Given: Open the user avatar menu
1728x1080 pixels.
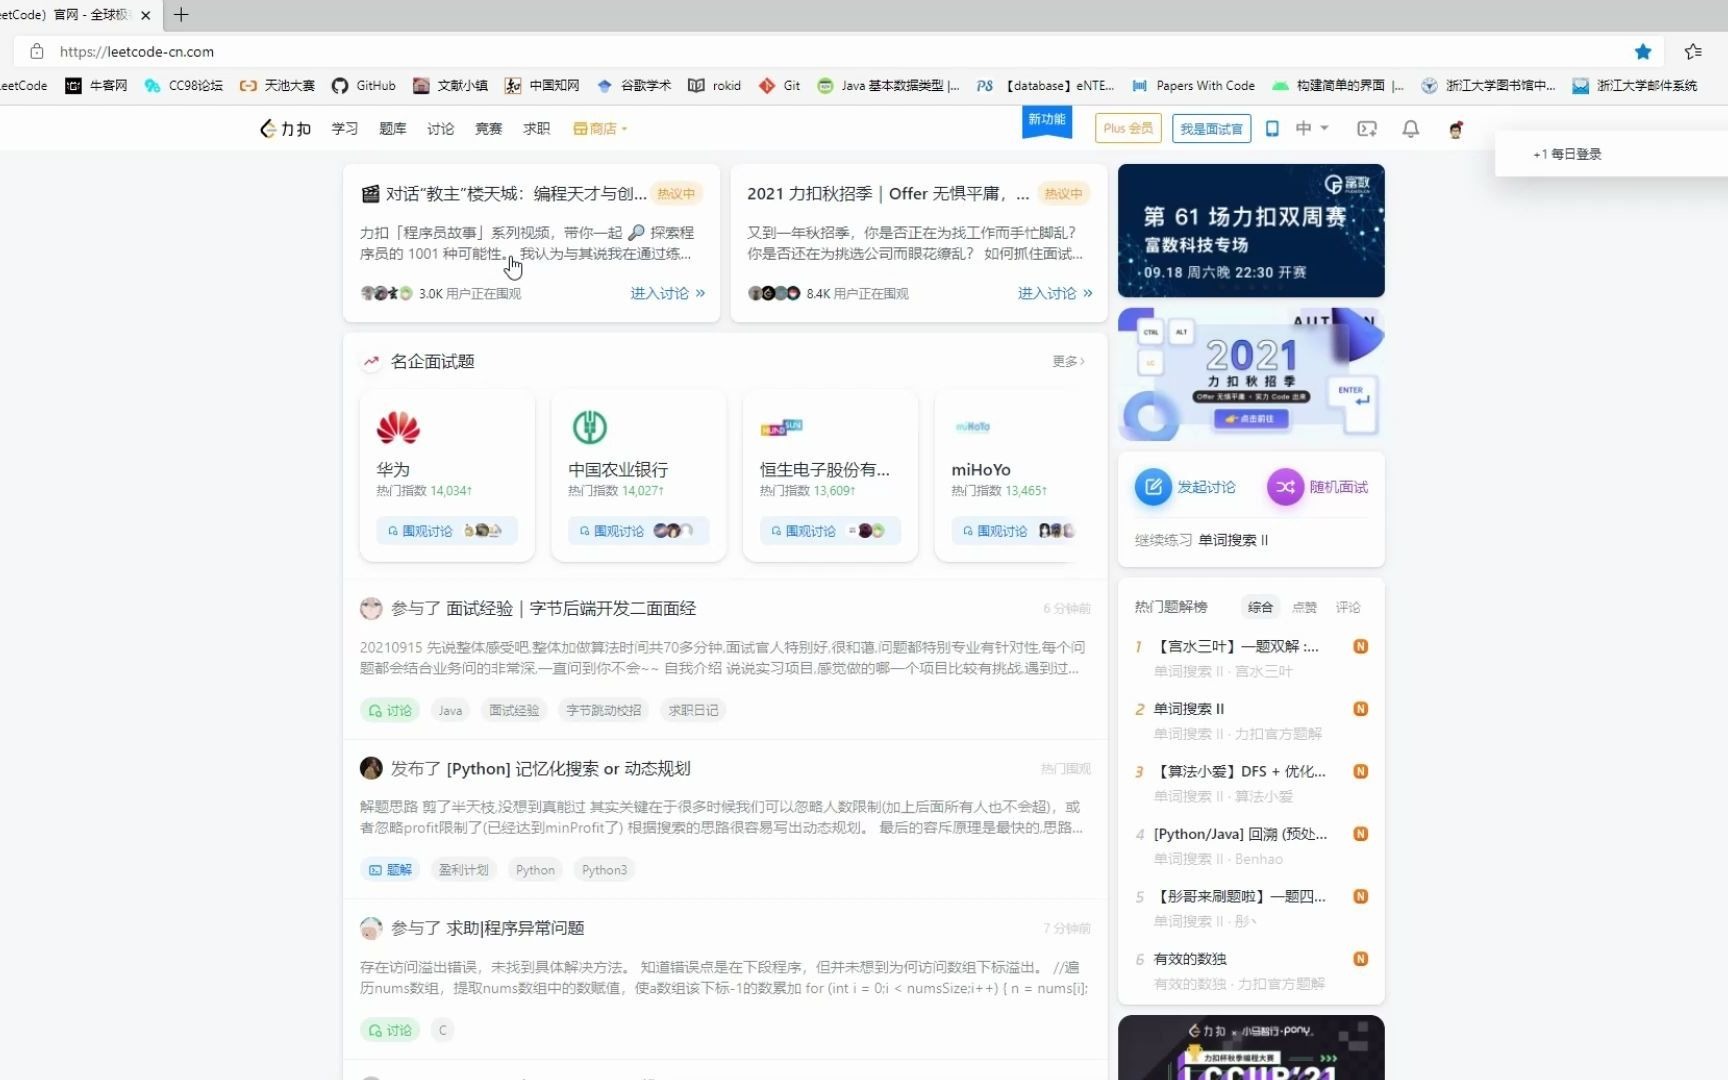Looking at the screenshot, I should click(x=1456, y=129).
